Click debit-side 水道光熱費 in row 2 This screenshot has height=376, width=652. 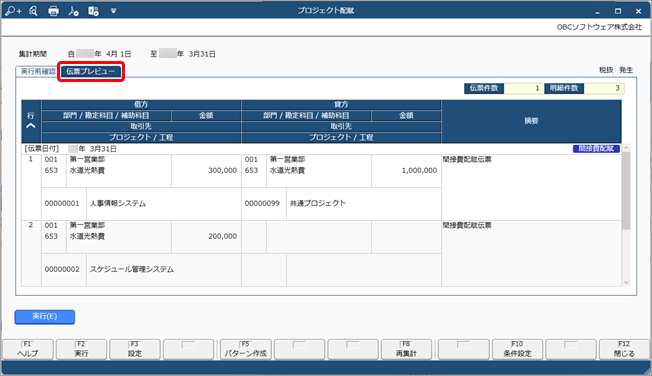[87, 236]
